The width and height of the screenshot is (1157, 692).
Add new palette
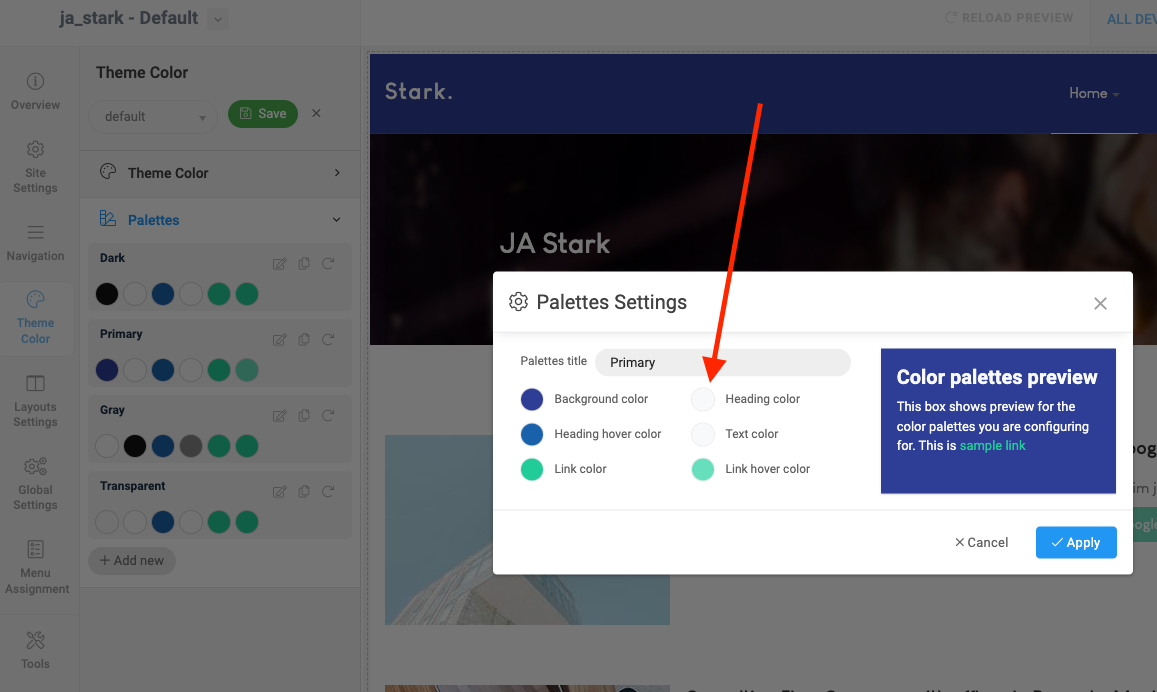[x=131, y=561]
